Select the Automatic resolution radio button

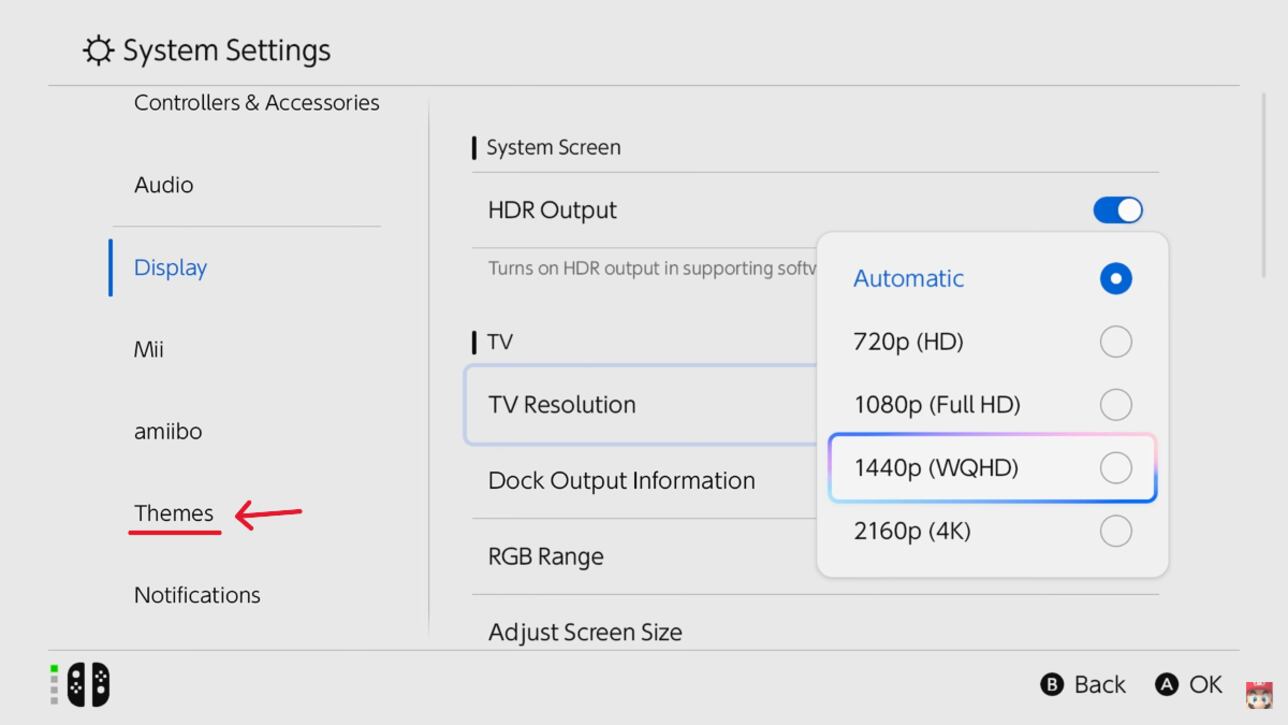tap(1115, 279)
